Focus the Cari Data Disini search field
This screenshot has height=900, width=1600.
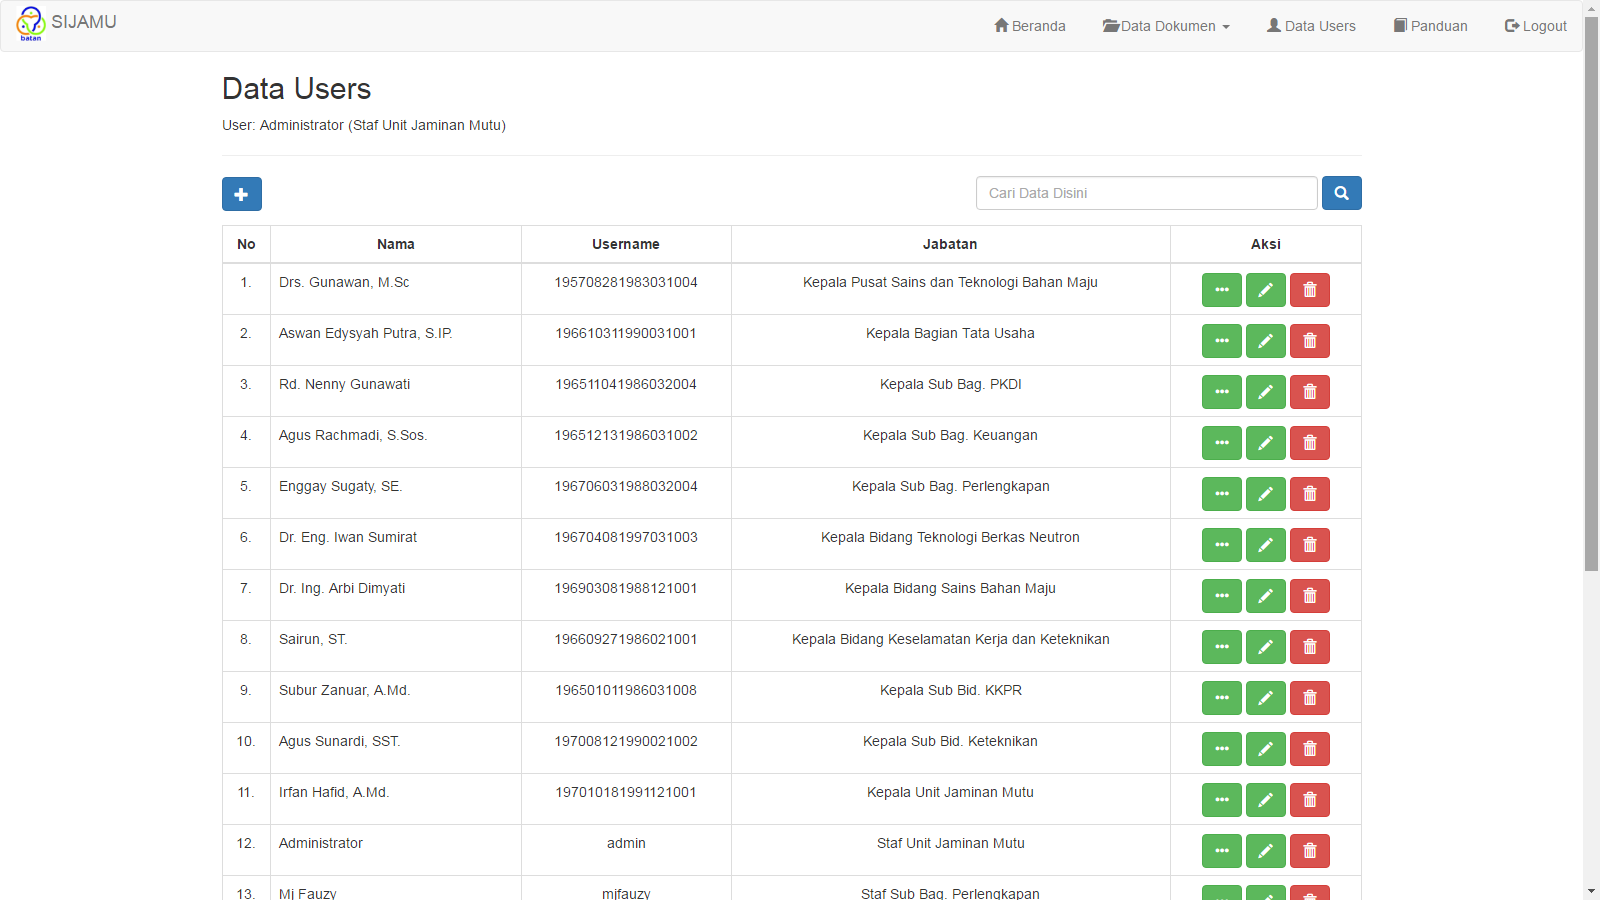click(1146, 193)
